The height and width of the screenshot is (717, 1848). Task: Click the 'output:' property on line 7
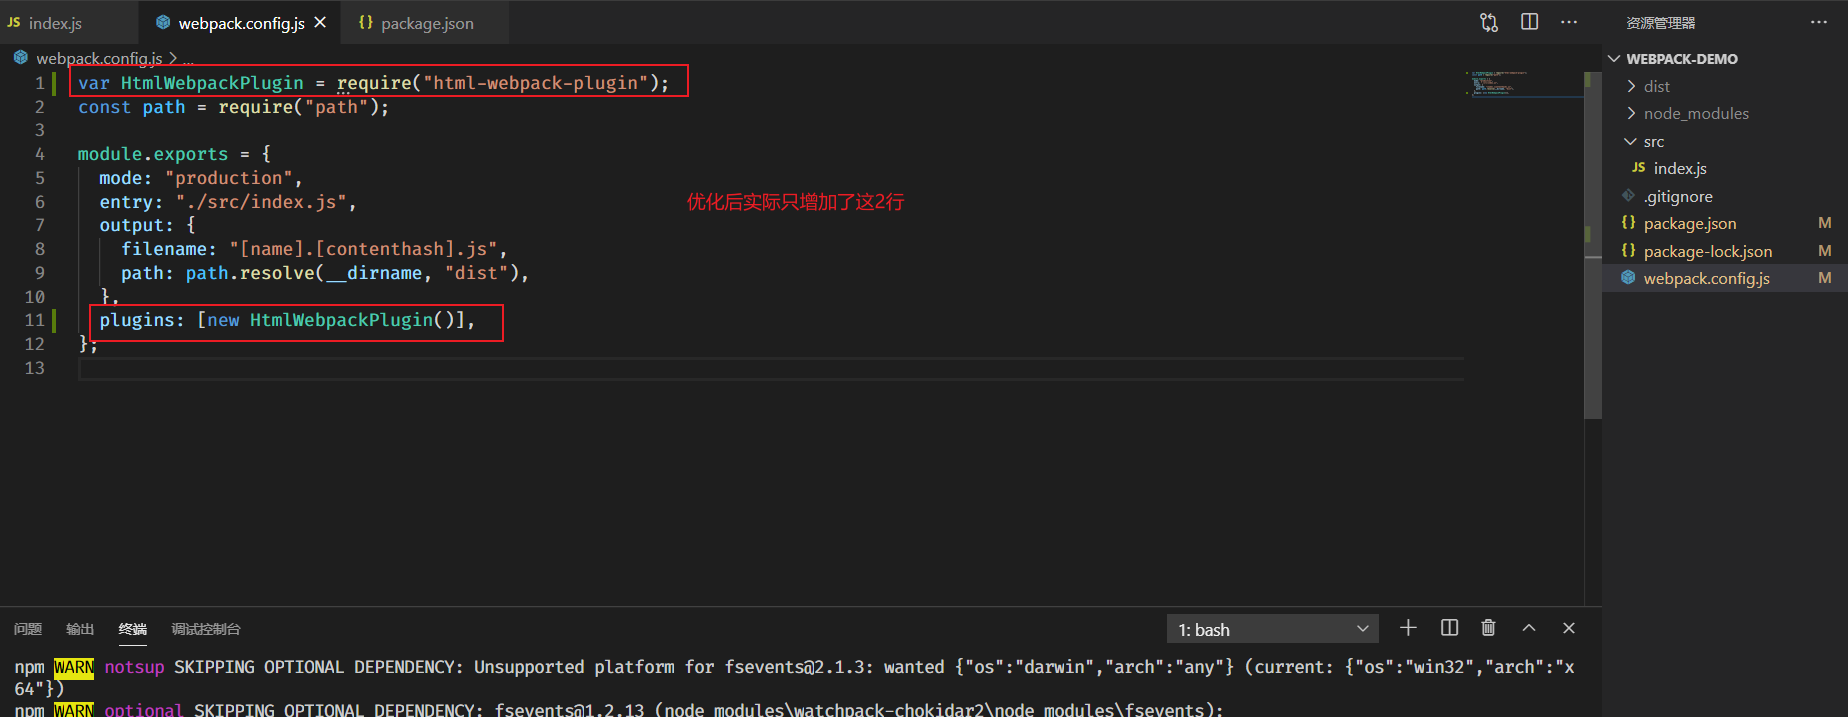point(136,226)
